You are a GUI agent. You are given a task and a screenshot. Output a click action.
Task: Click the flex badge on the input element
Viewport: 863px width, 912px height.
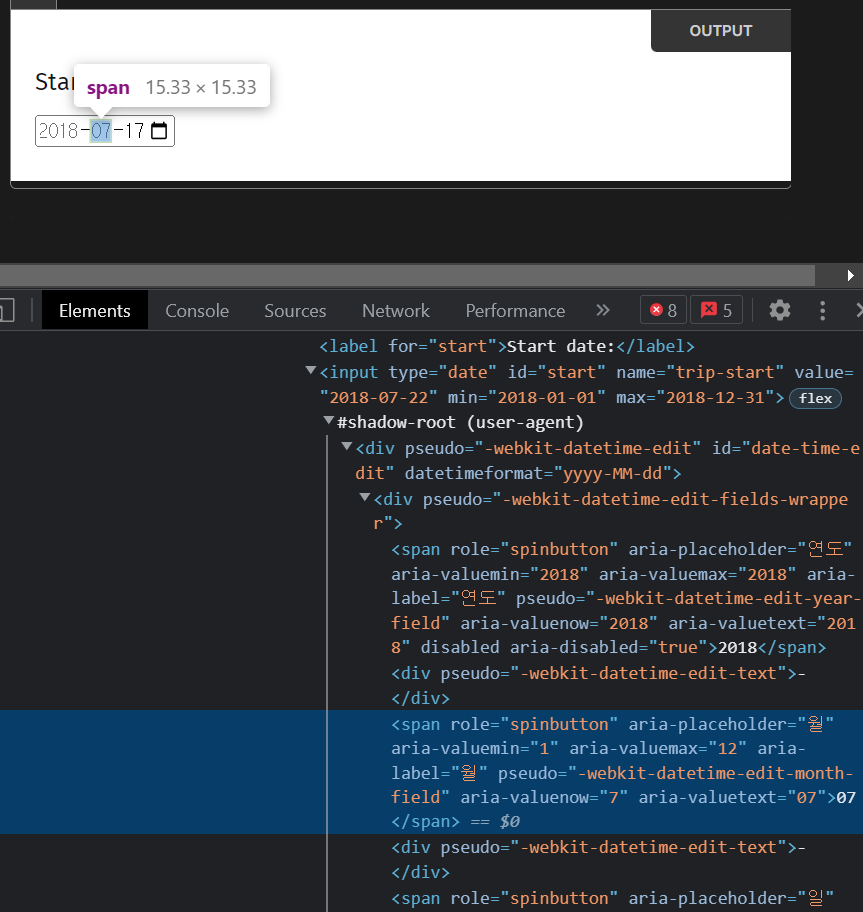click(815, 398)
